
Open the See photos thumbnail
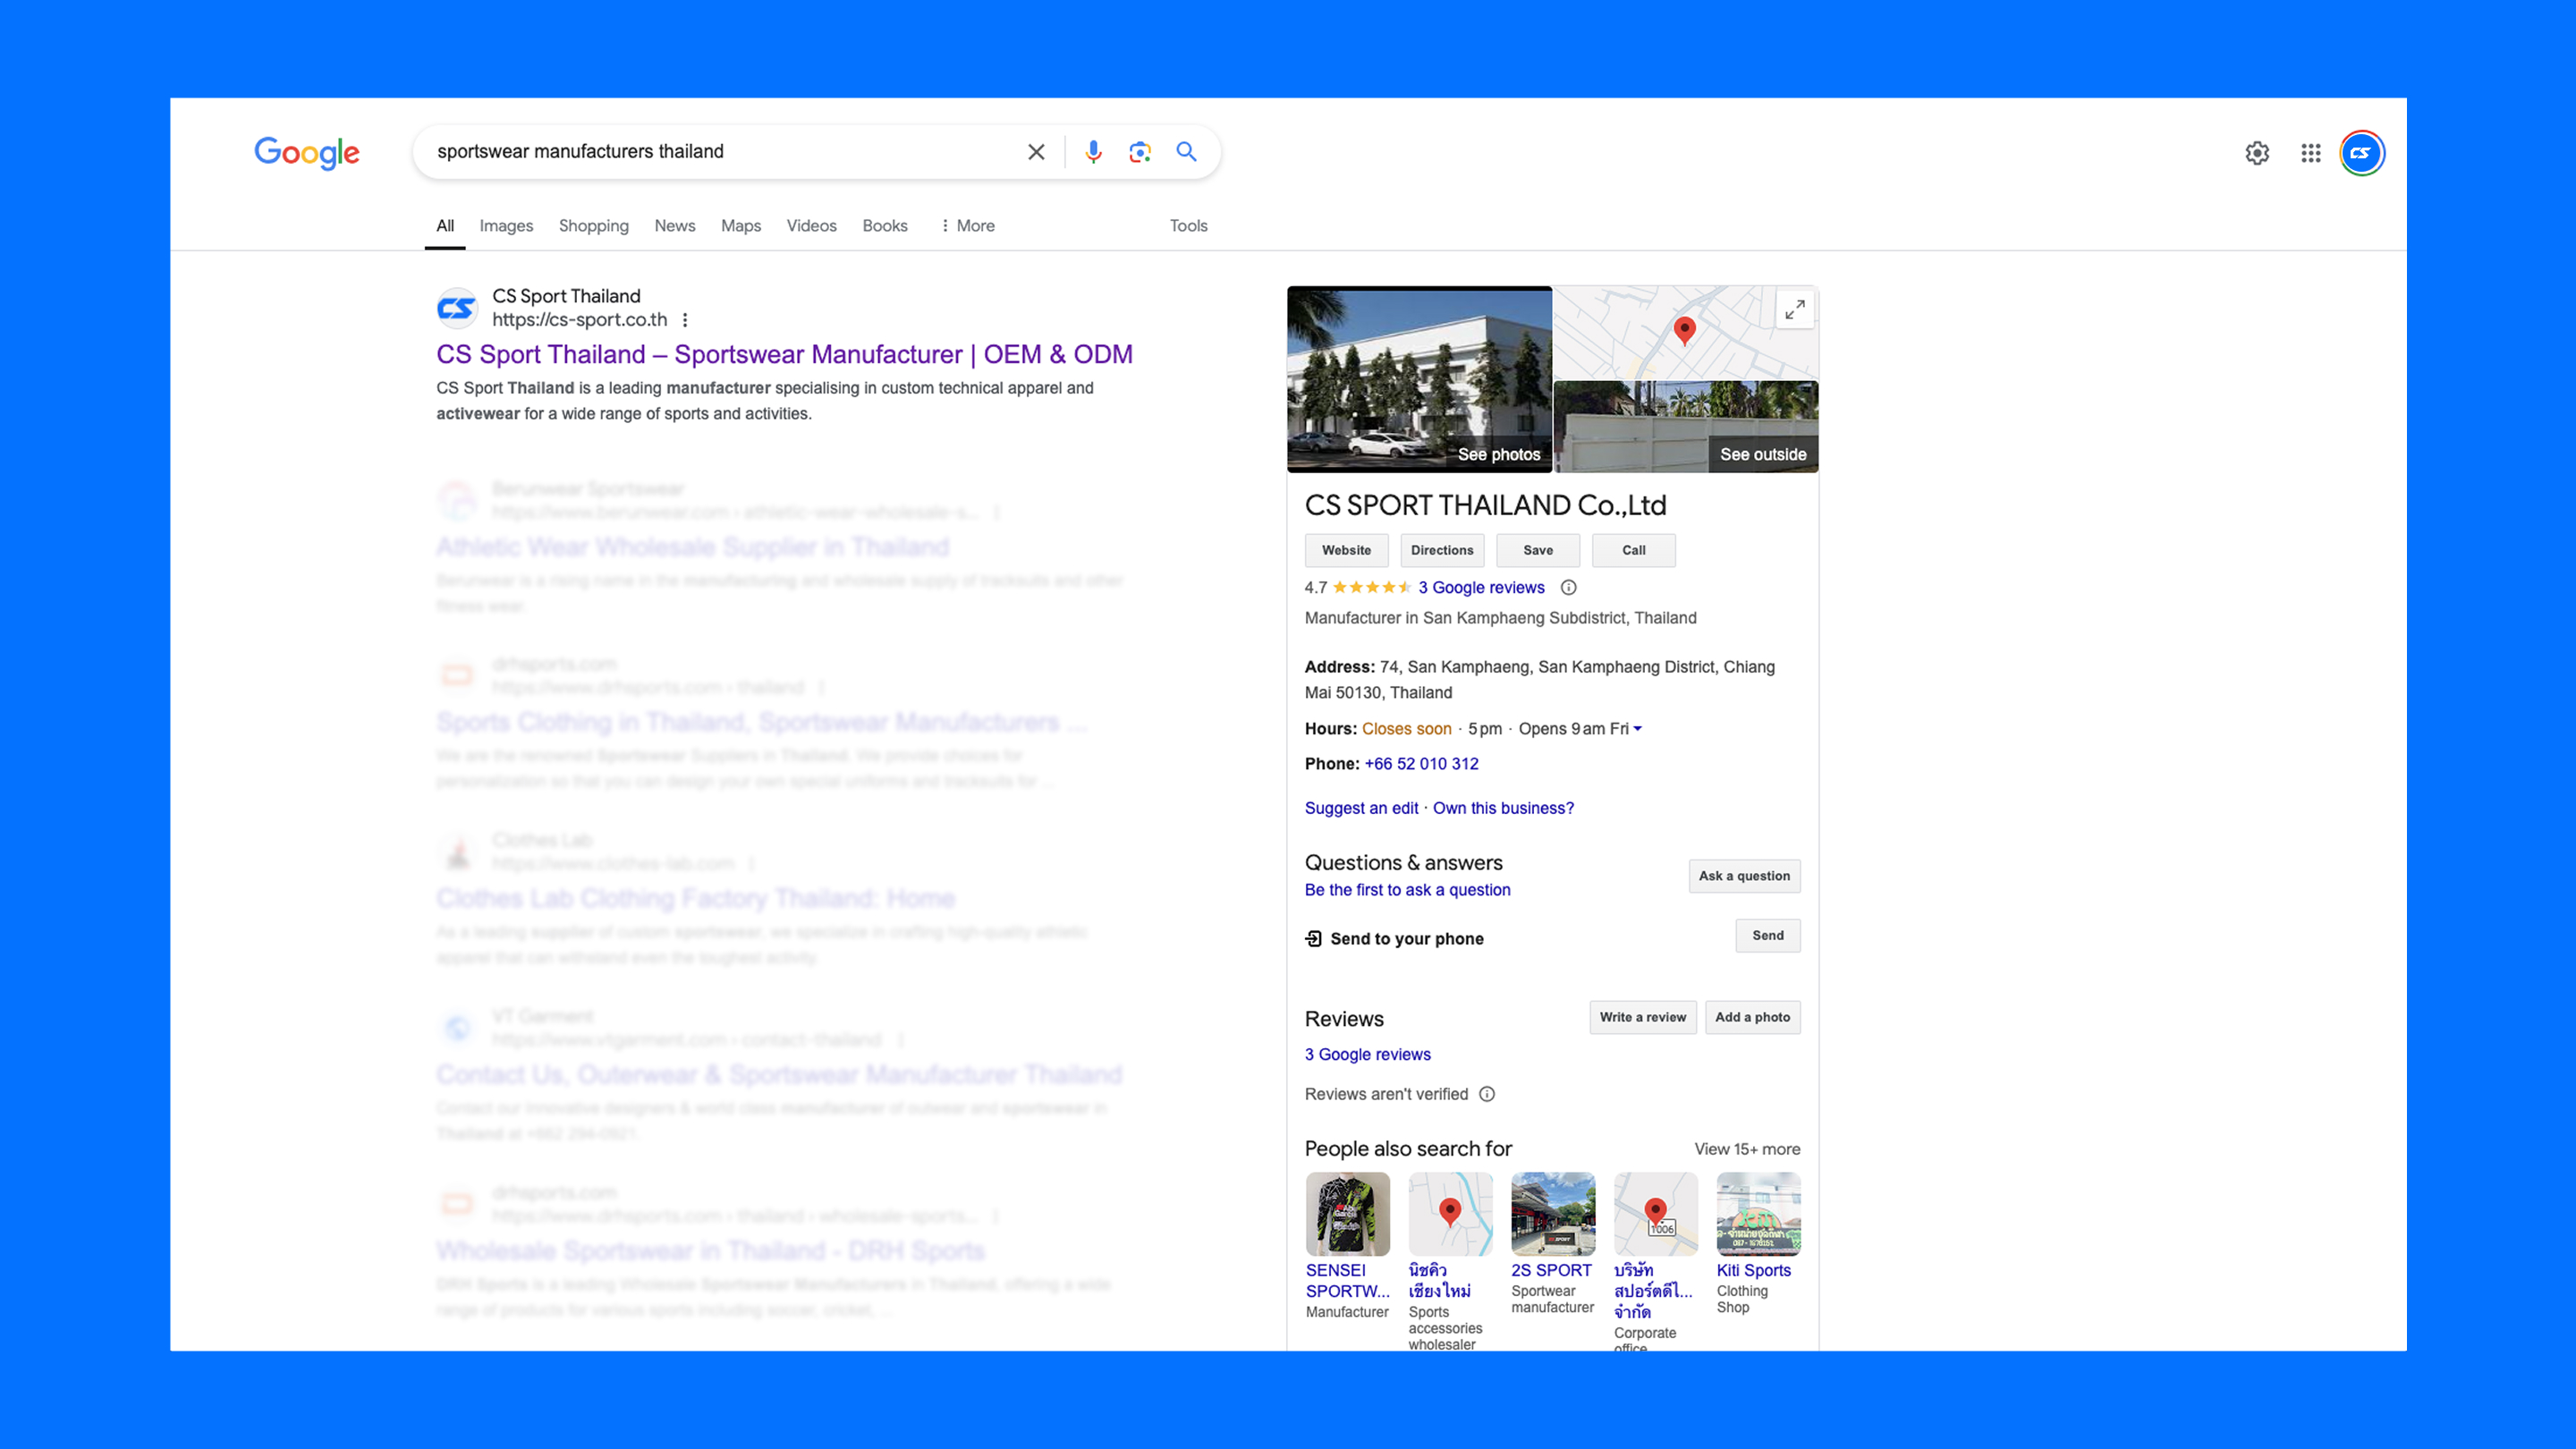click(1419, 379)
